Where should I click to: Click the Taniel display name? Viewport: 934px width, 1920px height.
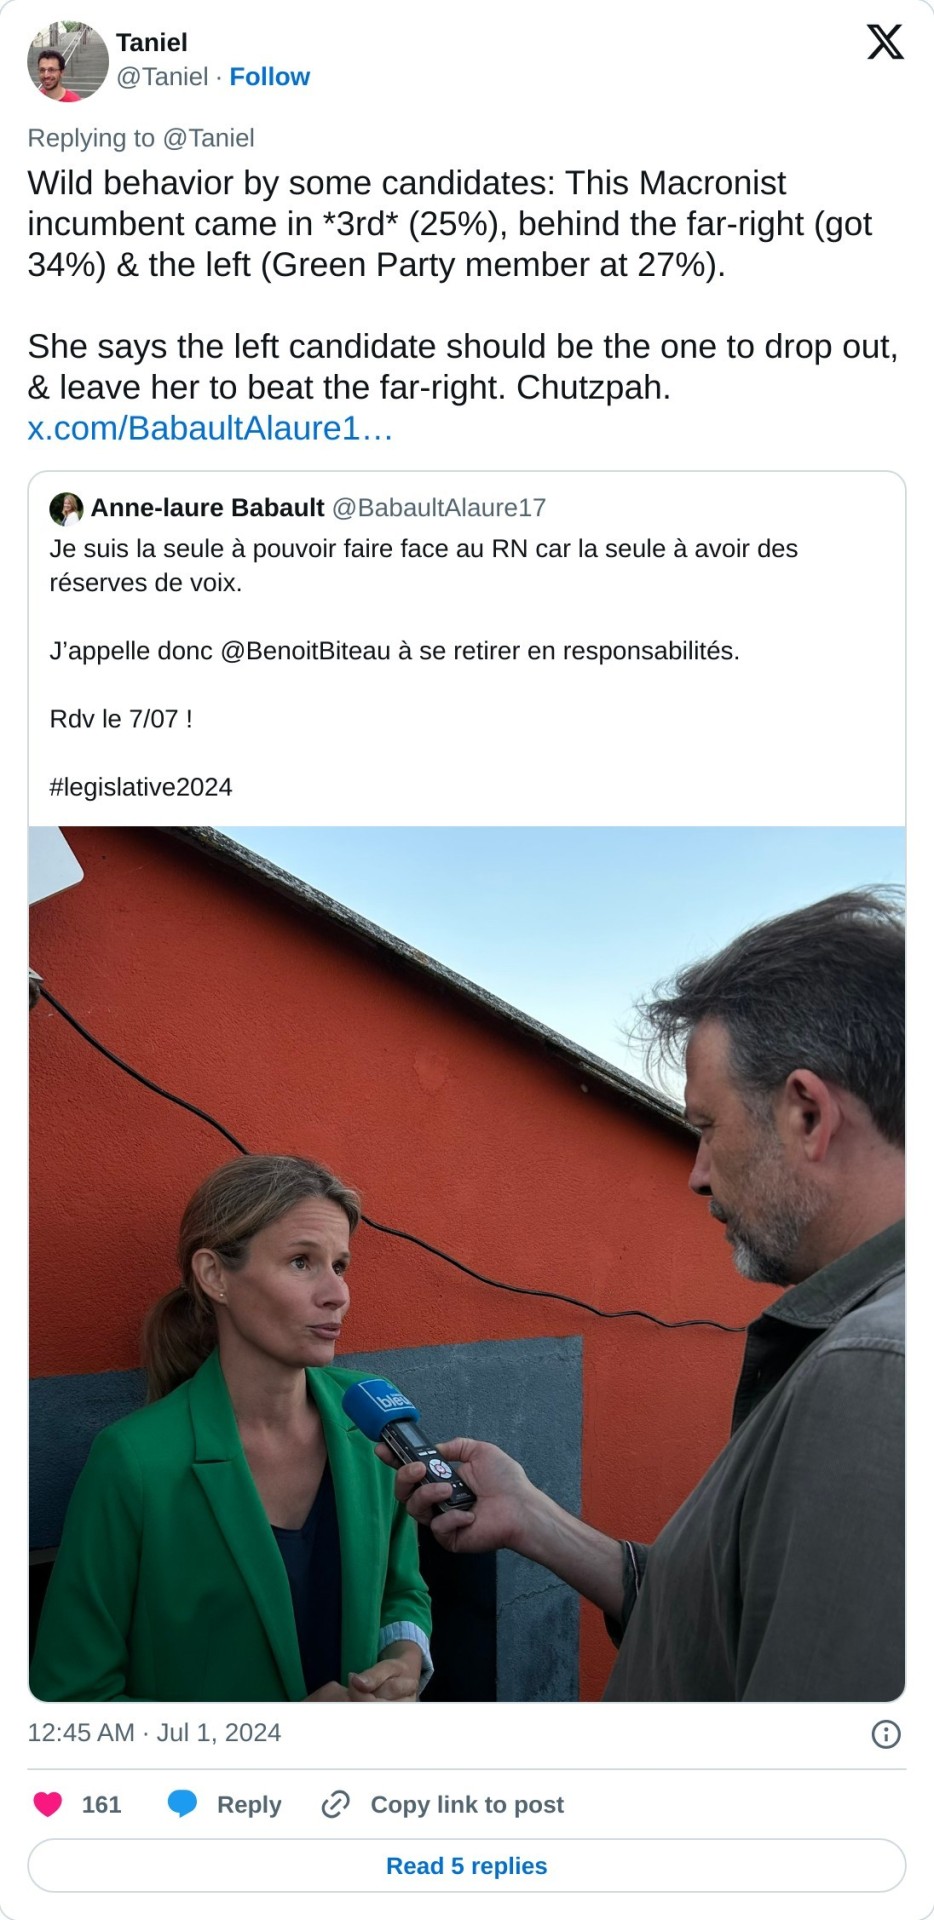[152, 42]
